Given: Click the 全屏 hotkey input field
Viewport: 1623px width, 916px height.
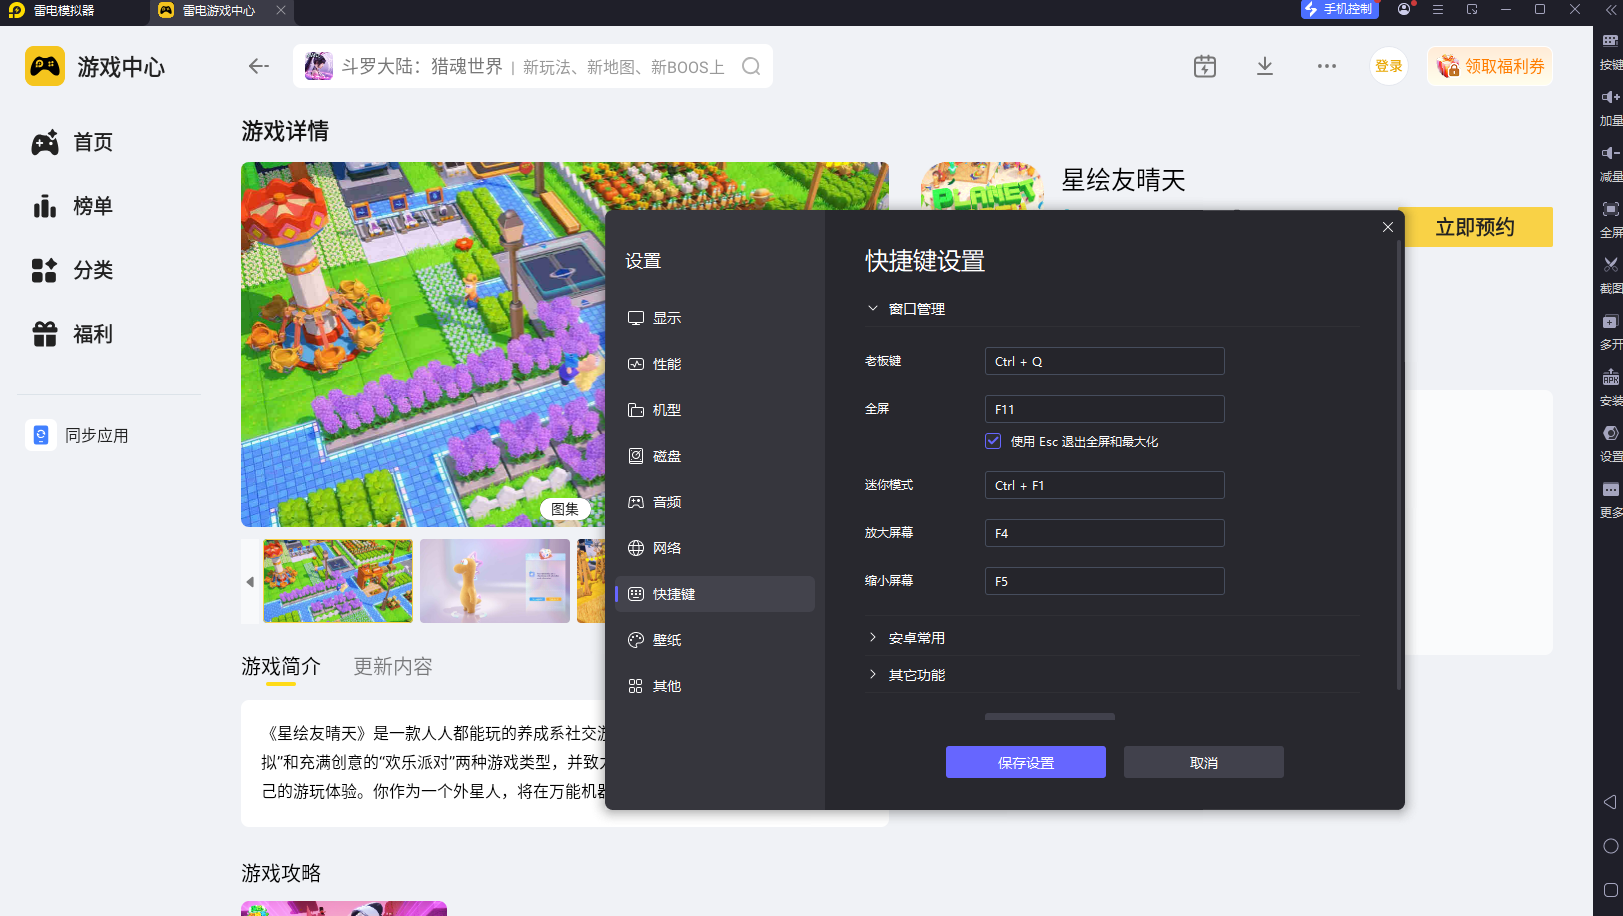Looking at the screenshot, I should pos(1104,408).
